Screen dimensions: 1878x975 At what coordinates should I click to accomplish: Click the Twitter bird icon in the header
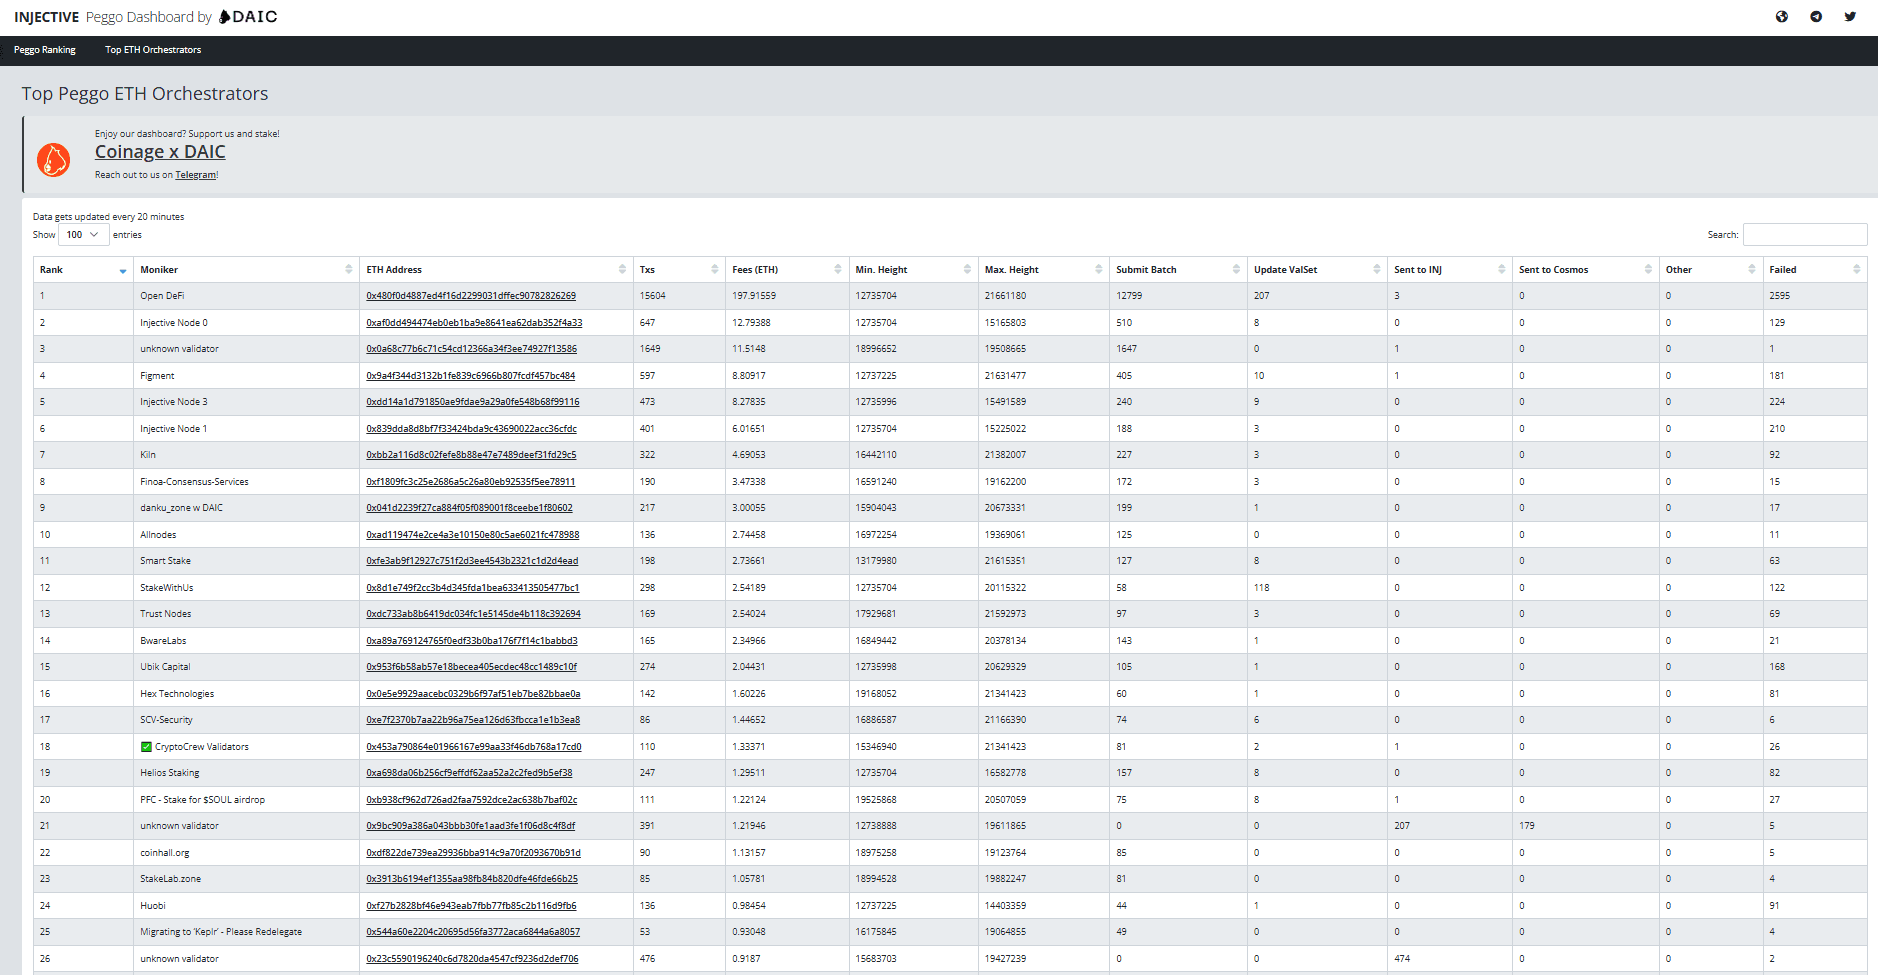tap(1850, 17)
